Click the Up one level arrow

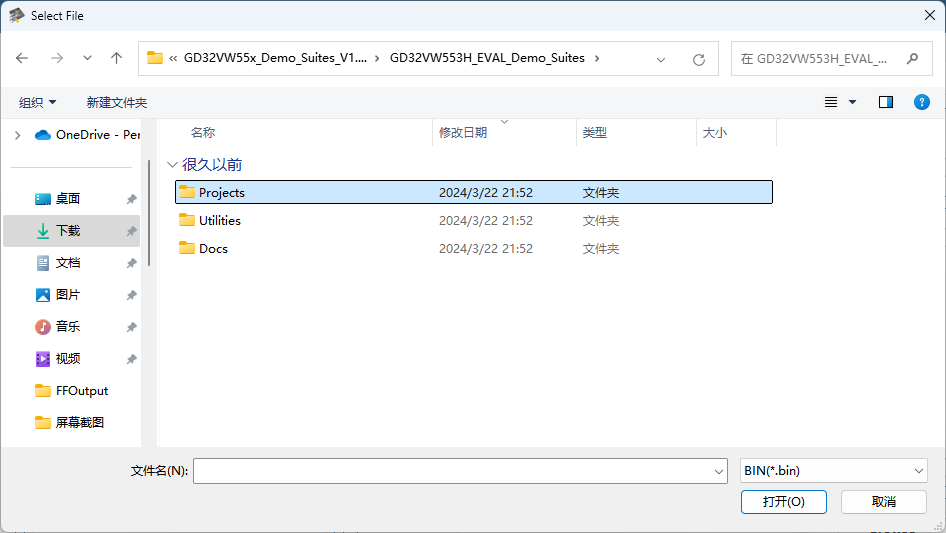point(116,58)
